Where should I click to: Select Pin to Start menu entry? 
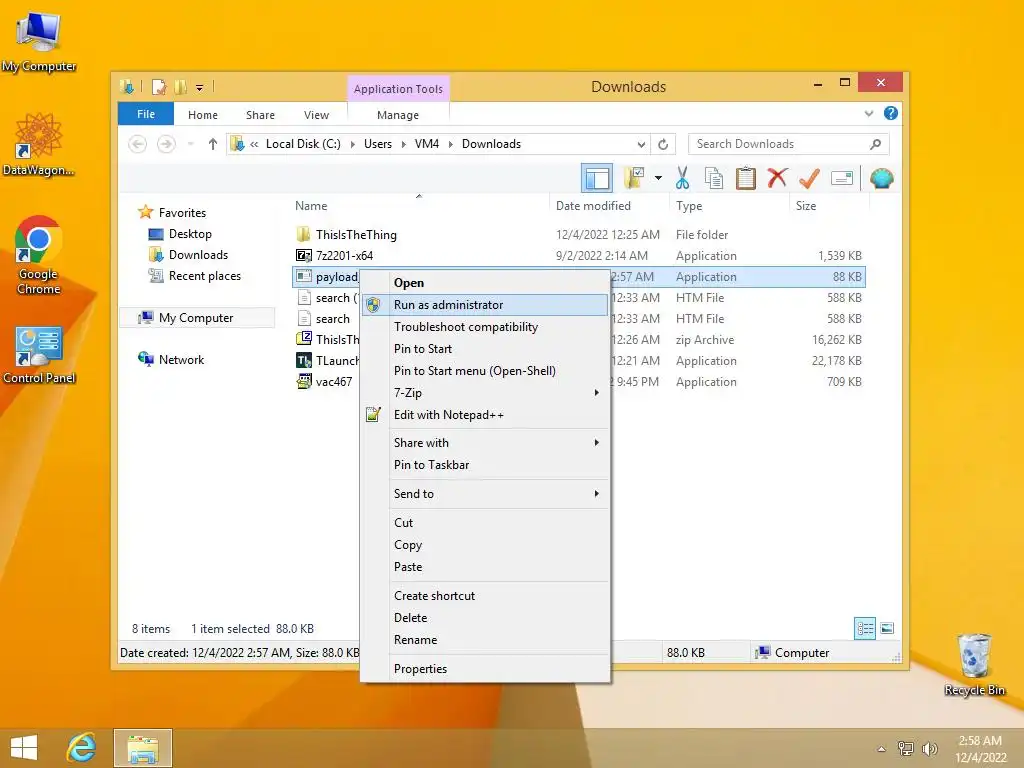[485, 349]
